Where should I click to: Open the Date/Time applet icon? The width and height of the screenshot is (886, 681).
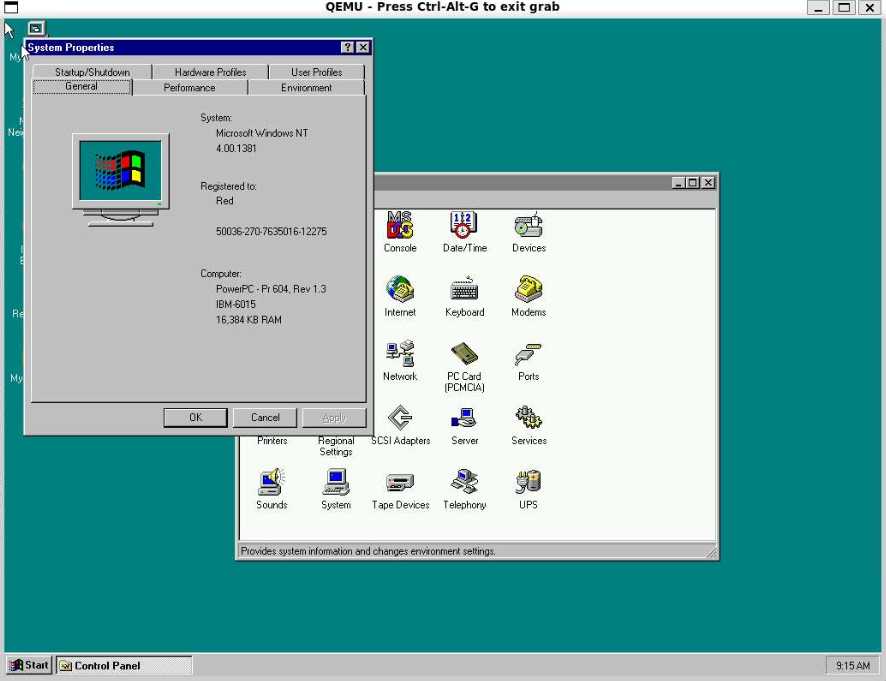tap(463, 225)
